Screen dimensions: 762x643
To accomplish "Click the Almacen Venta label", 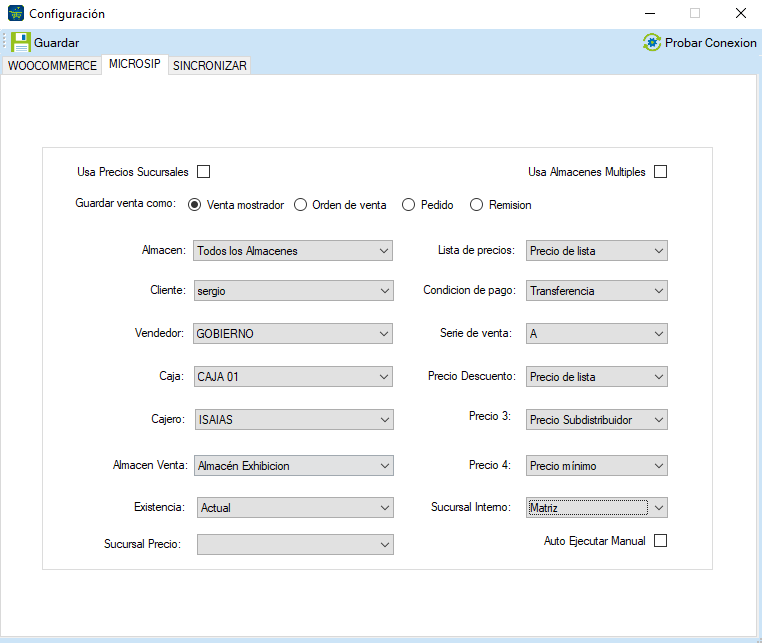I will coord(150,465).
